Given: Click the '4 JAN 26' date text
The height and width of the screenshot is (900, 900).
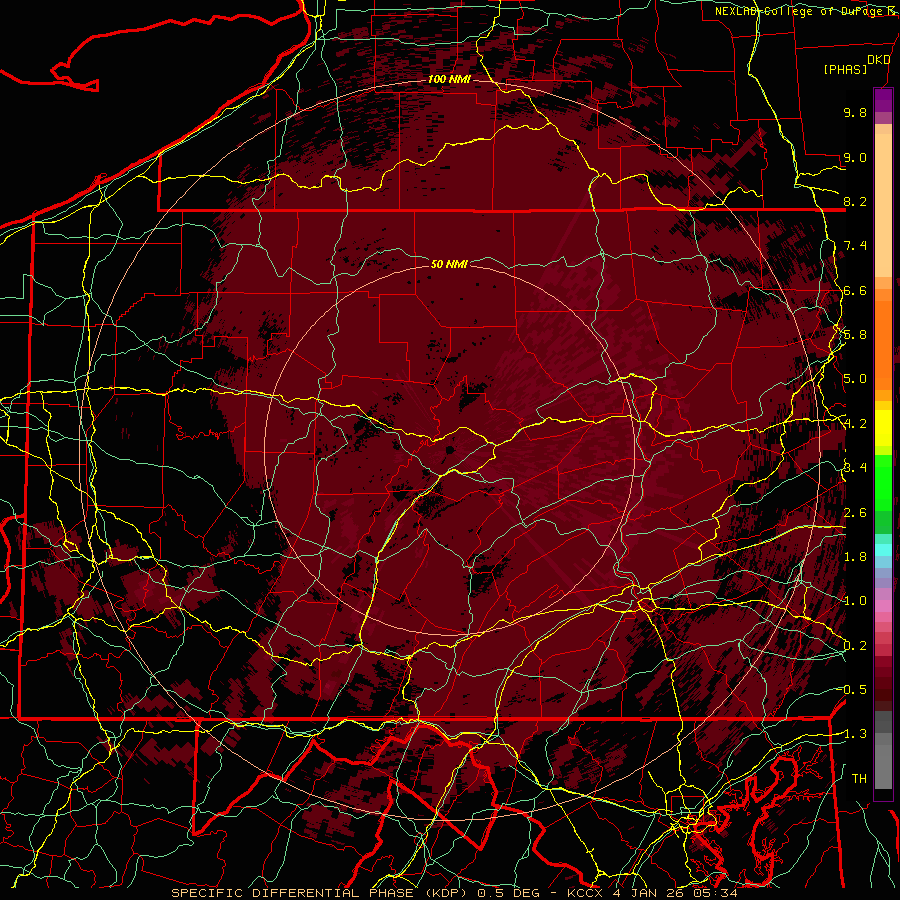Looking at the screenshot, I should [648, 893].
